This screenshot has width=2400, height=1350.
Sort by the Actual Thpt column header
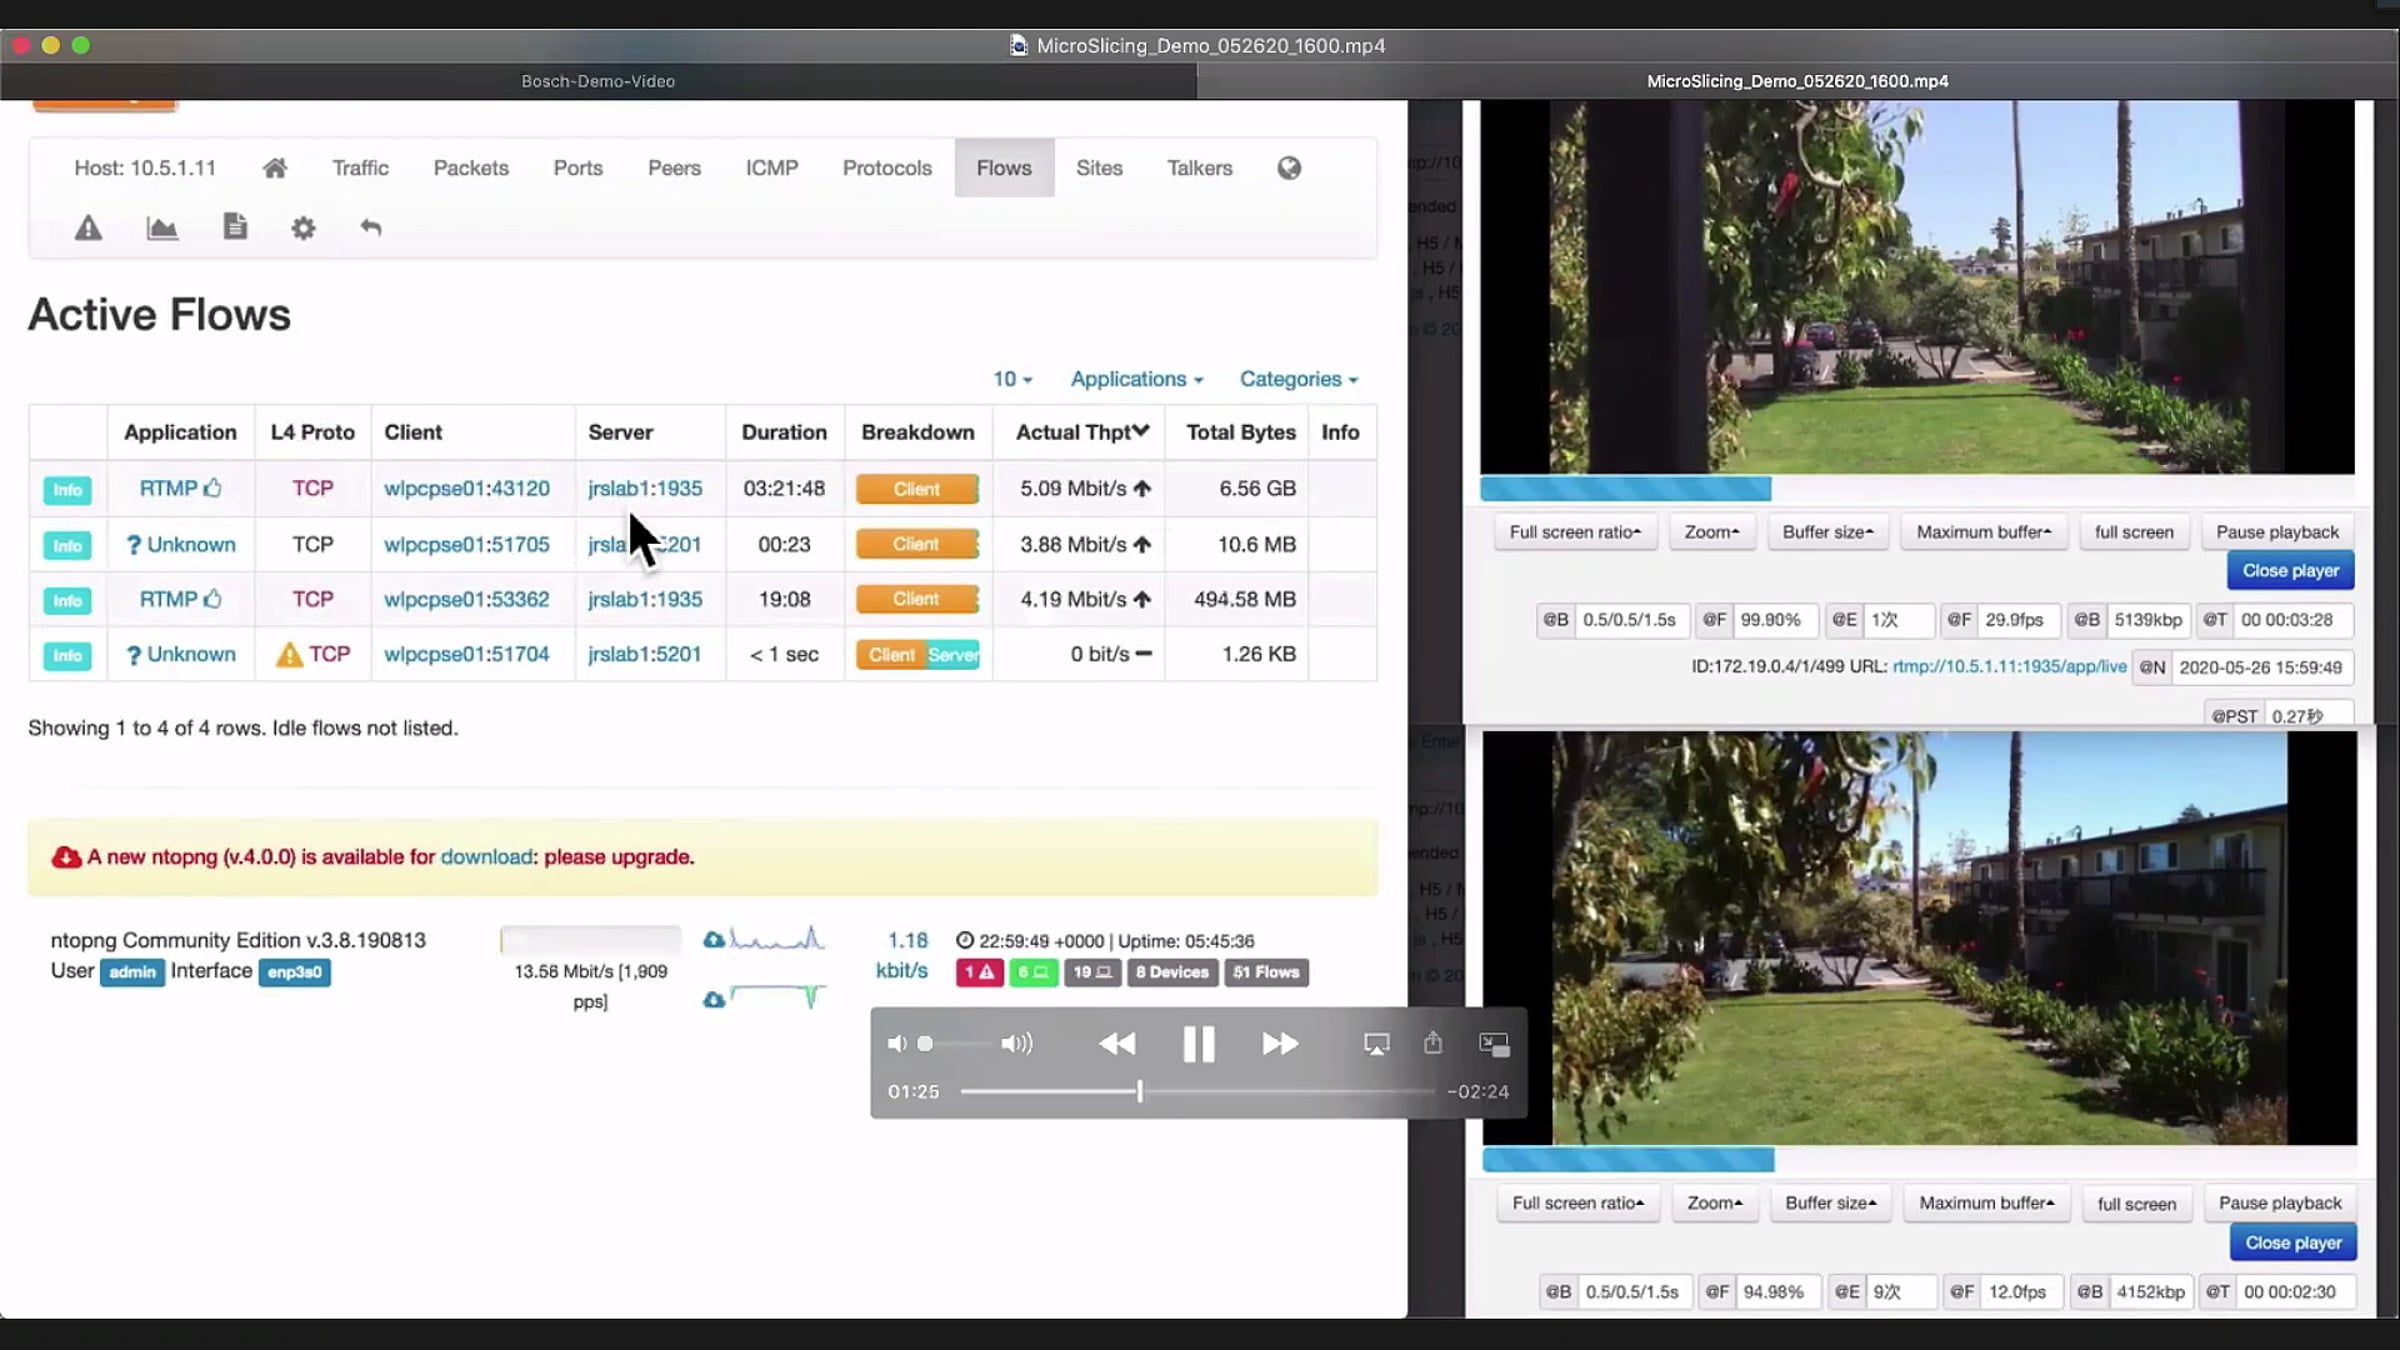pyautogui.click(x=1082, y=432)
